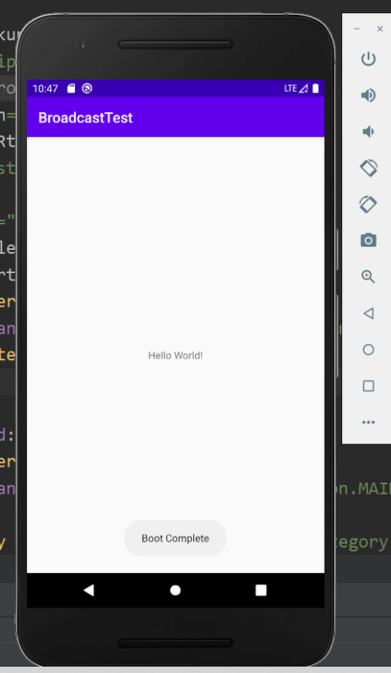Tap the Android Back navigation button
Image resolution: width=391 pixels, height=673 pixels.
(89, 590)
